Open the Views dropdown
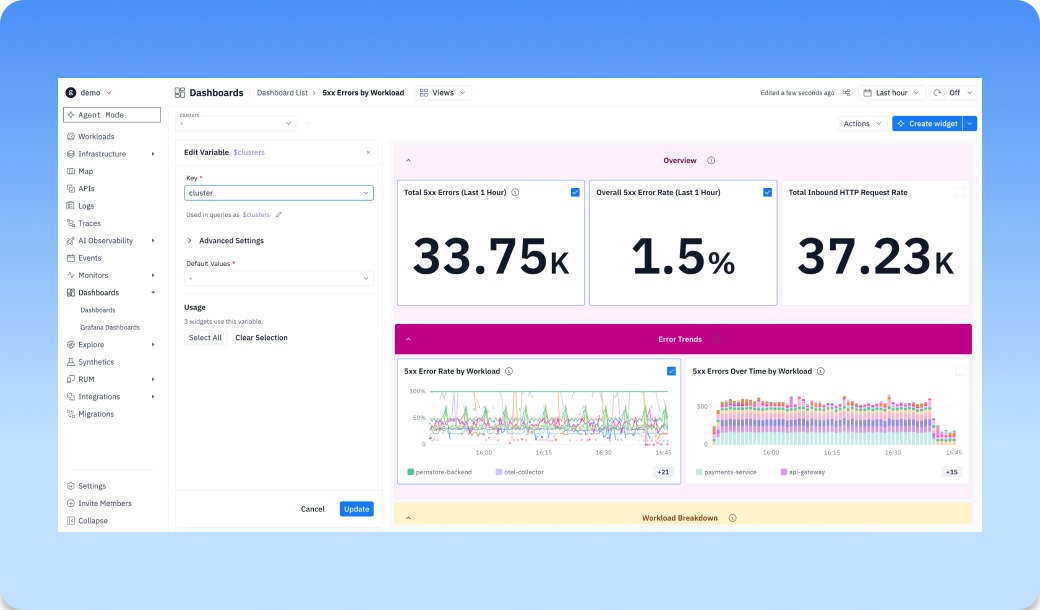The width and height of the screenshot is (1040, 610). tap(443, 93)
